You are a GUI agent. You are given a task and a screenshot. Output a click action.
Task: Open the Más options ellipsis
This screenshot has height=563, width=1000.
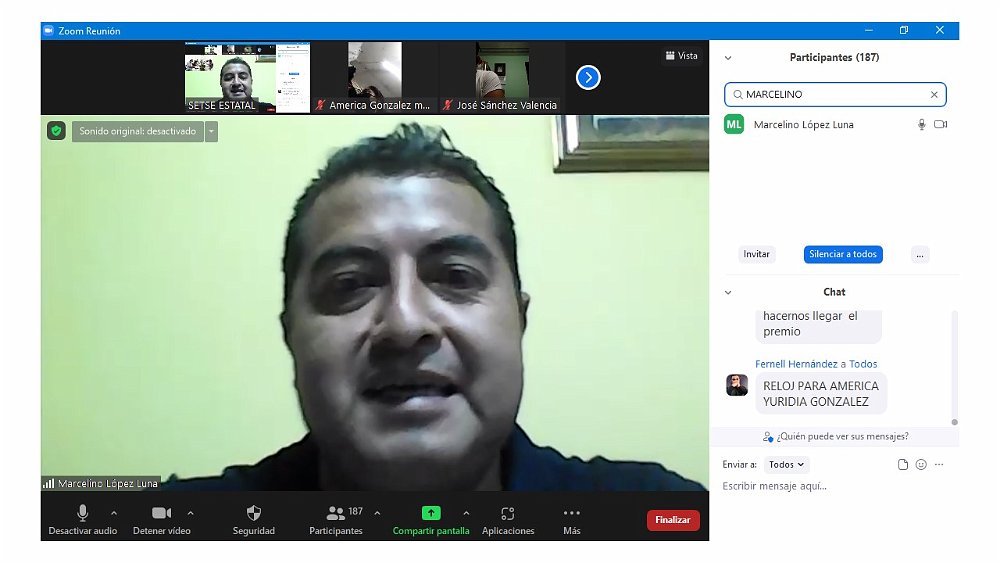571,513
